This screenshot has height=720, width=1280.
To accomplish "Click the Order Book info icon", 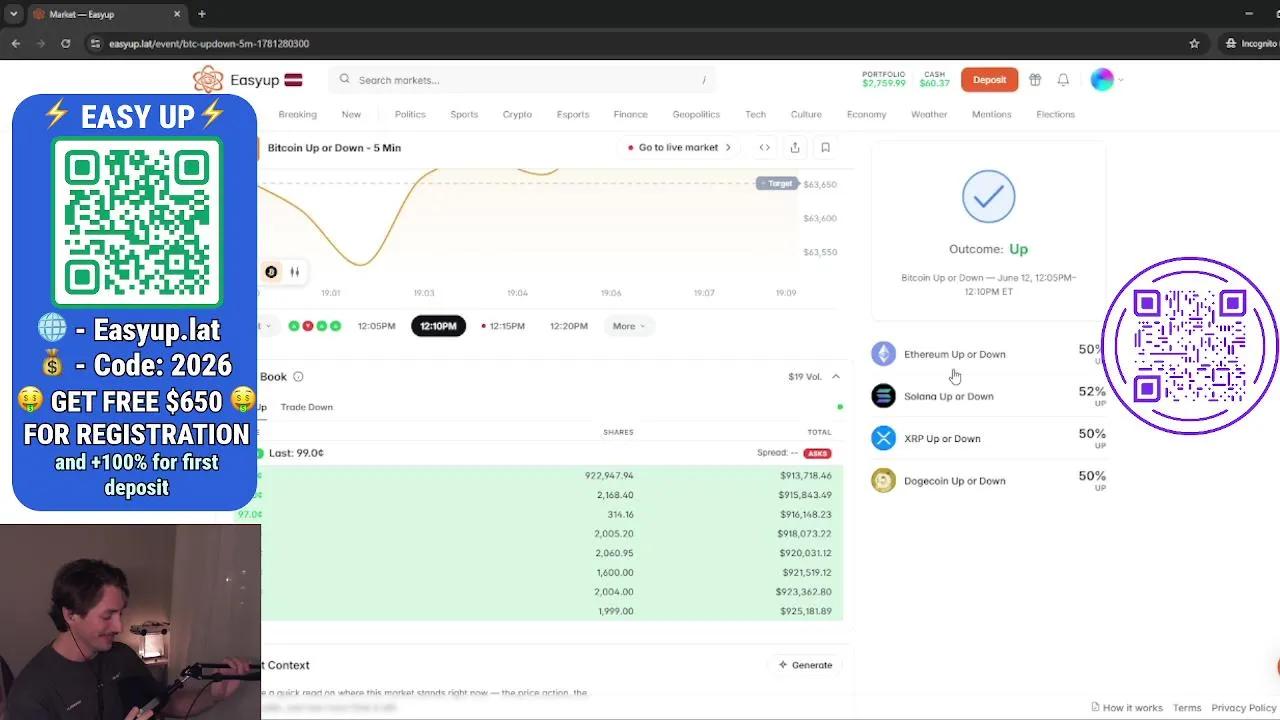I will click(x=298, y=377).
